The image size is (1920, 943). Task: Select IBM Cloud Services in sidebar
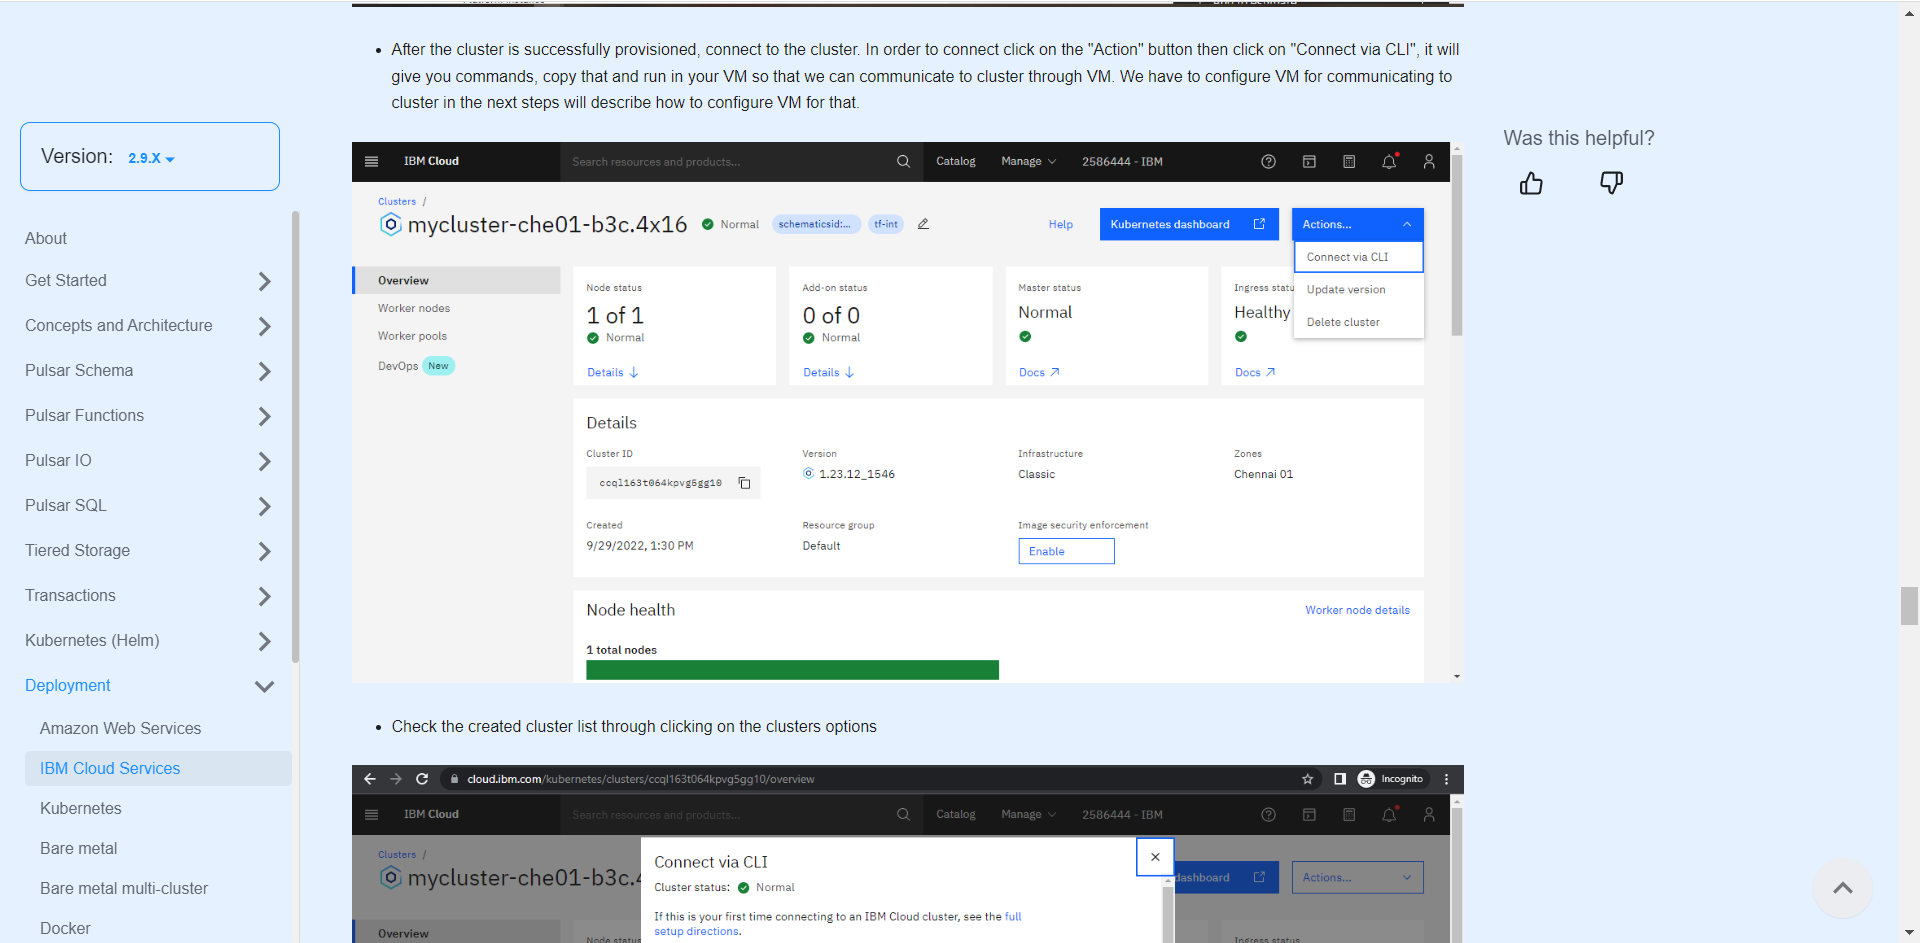coord(158,768)
